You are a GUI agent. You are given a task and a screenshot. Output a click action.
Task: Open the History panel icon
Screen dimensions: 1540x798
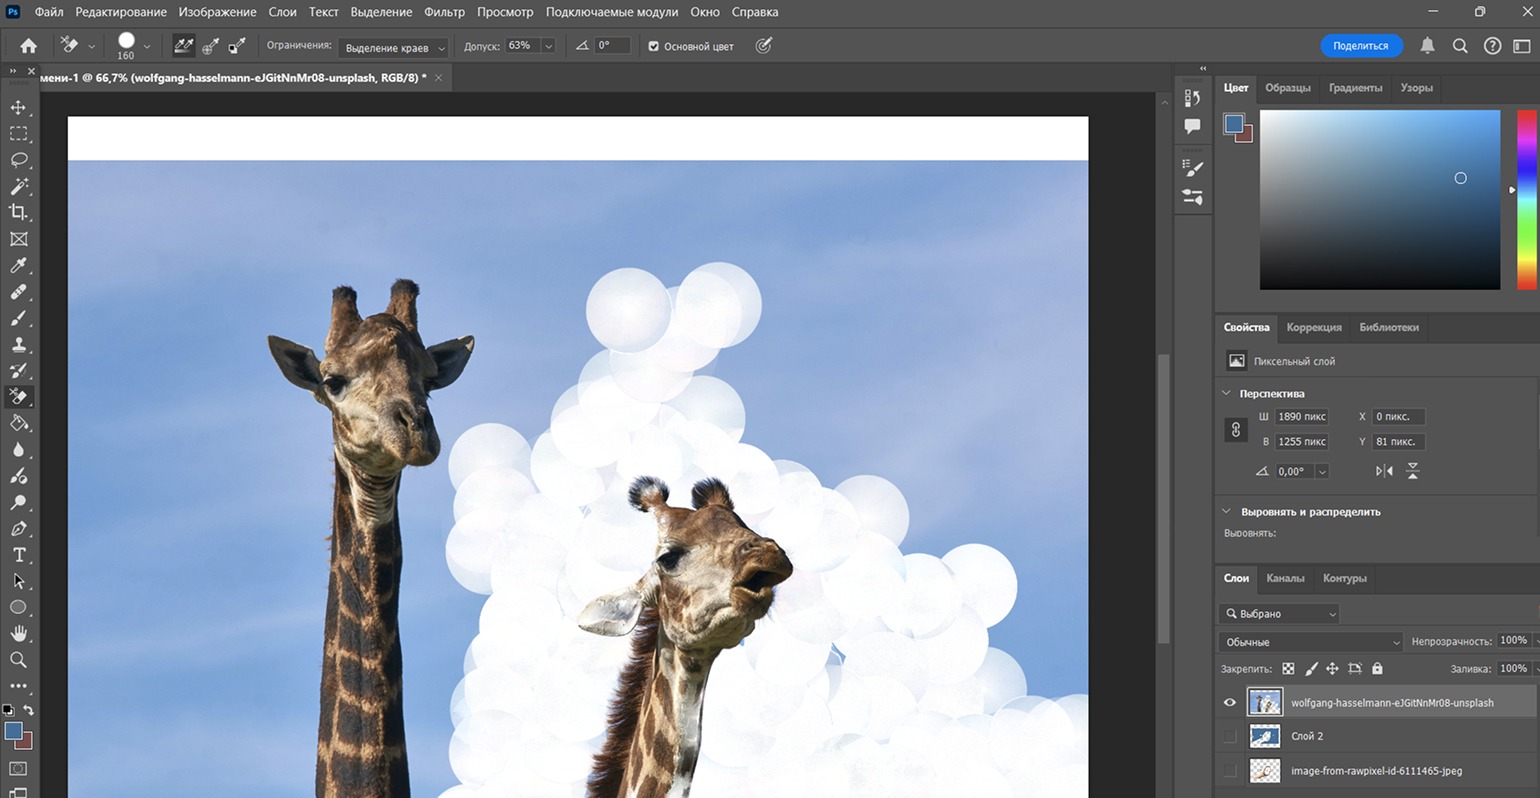point(1192,98)
